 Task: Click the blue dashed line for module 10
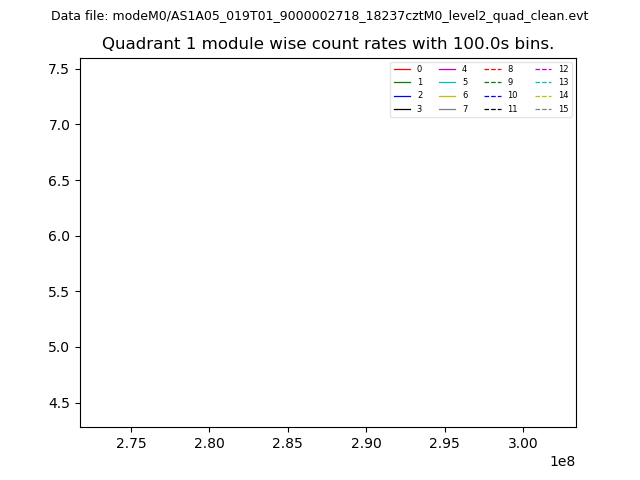[492, 95]
